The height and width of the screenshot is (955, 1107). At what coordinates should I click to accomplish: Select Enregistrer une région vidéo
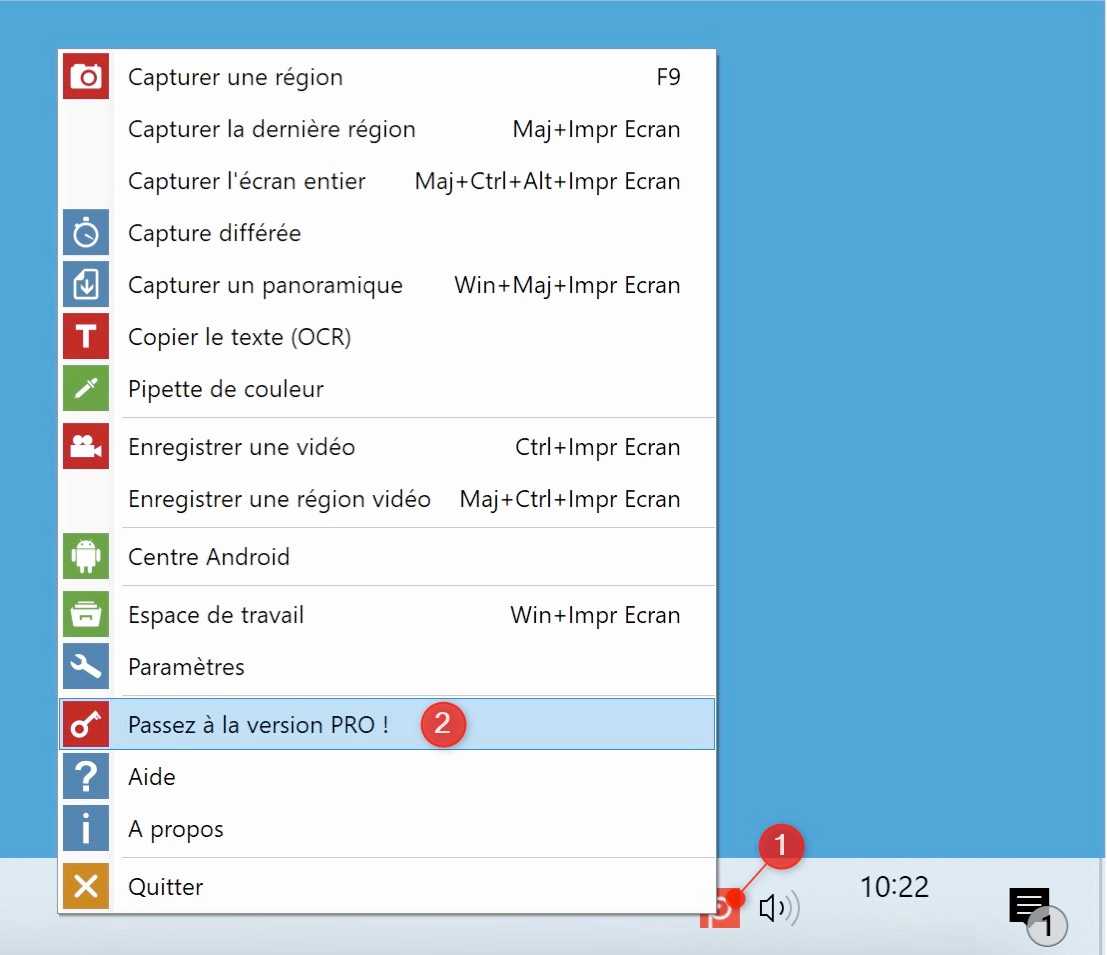pyautogui.click(x=279, y=499)
